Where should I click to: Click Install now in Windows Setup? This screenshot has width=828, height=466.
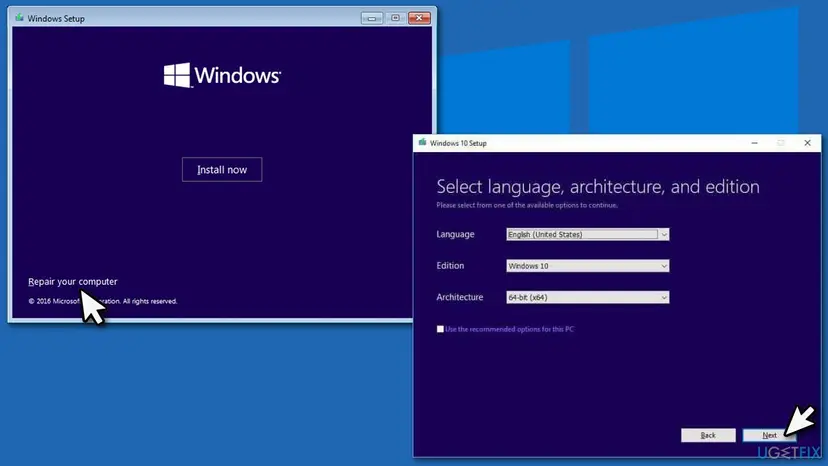(x=222, y=170)
